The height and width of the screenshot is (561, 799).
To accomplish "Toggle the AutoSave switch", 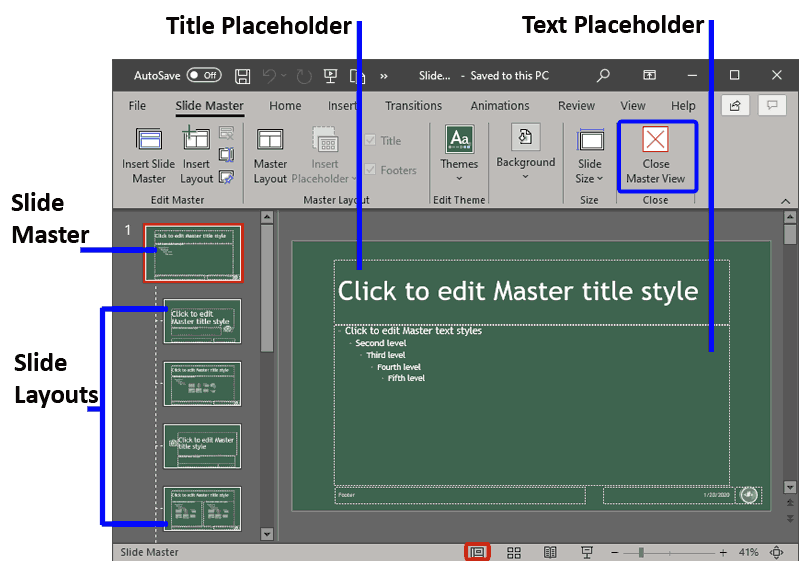I will pos(204,76).
